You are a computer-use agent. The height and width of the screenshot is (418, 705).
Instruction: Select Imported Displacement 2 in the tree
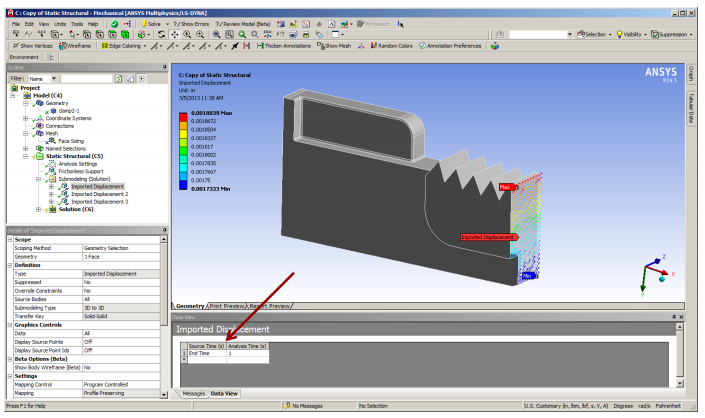pyautogui.click(x=99, y=194)
